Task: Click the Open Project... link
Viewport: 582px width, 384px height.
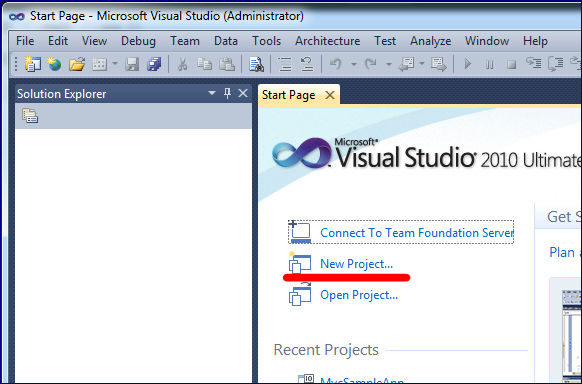Action: tap(359, 295)
